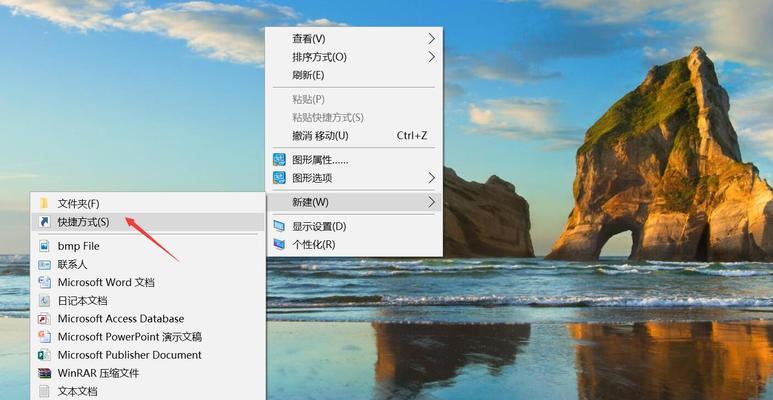
Task: Click the personalization icon beside 个性化(R)
Action: point(280,244)
